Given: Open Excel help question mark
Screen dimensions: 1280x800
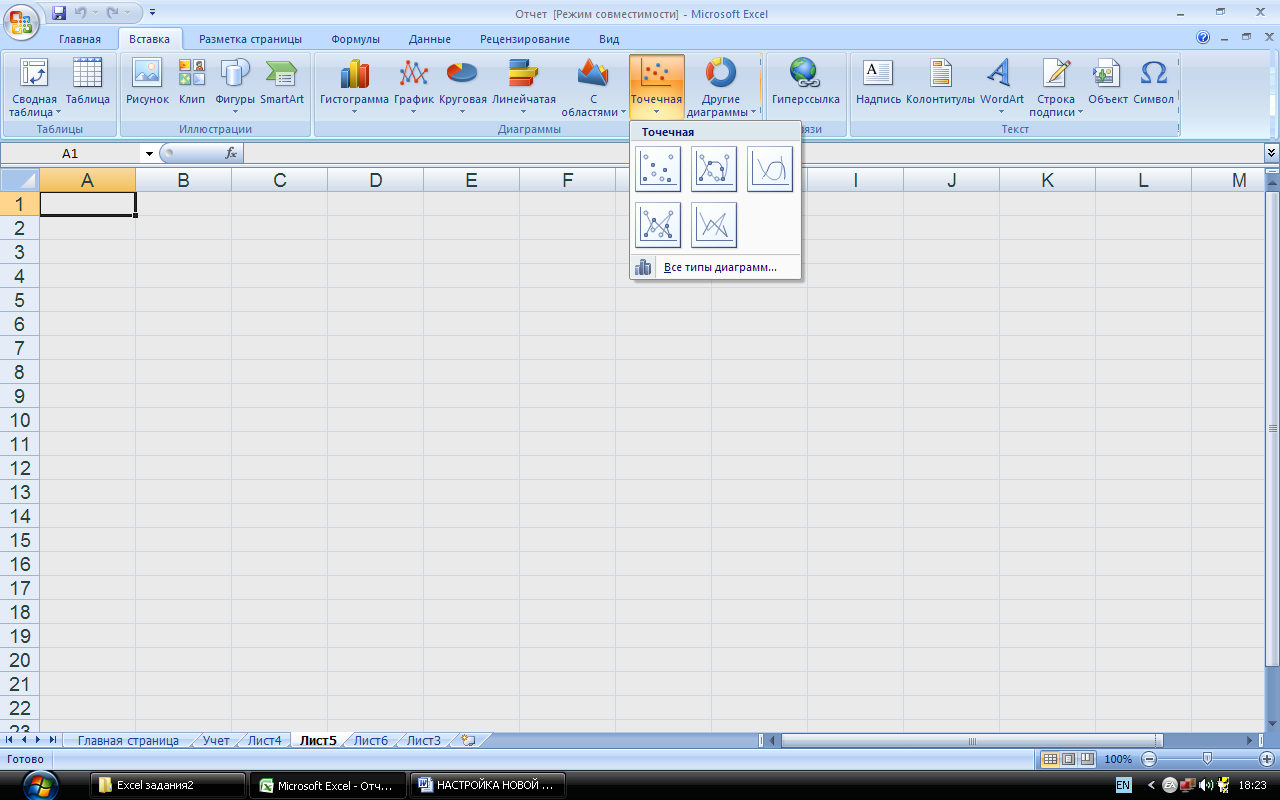Looking at the screenshot, I should [x=1203, y=37].
